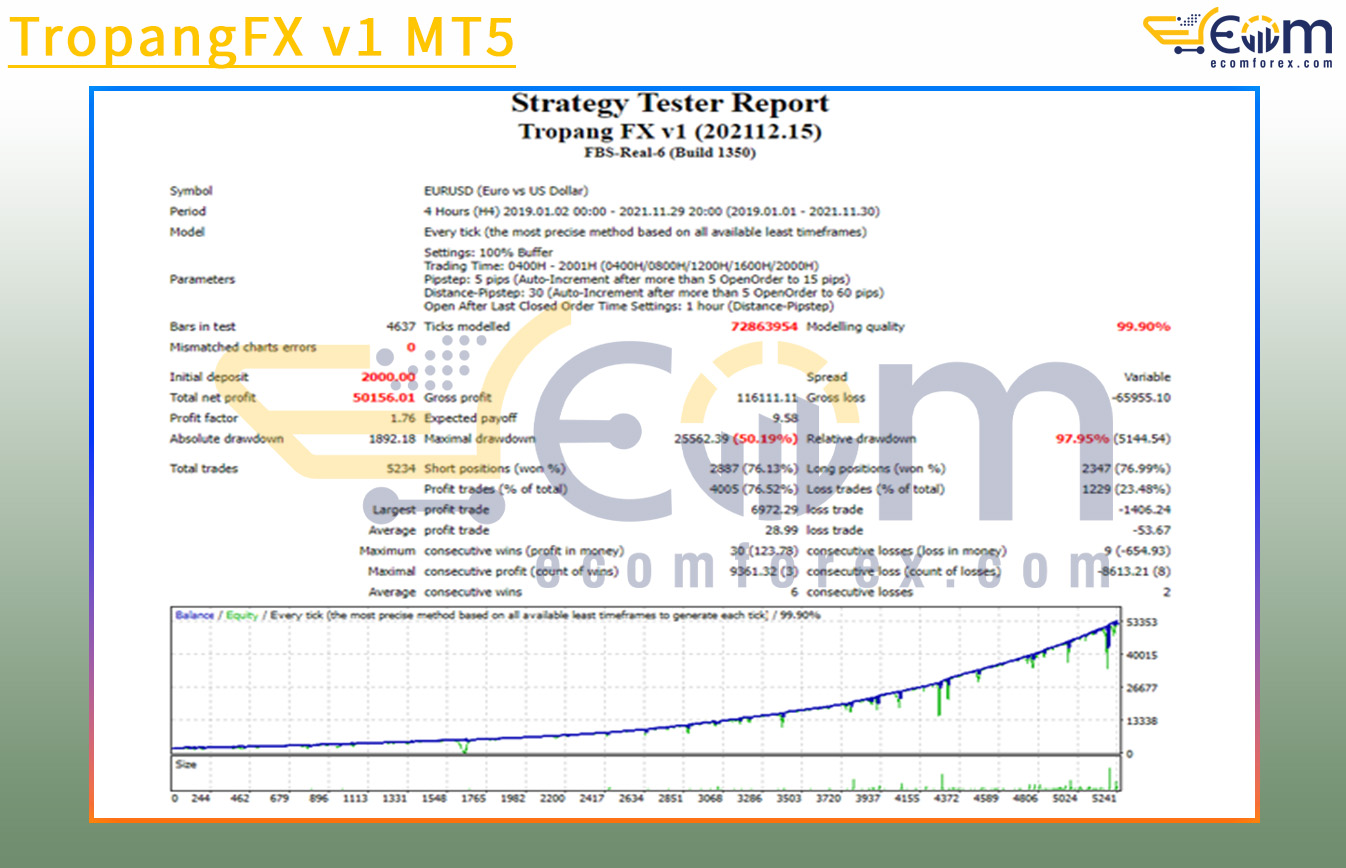Click the Absolute drawdown value 1892.18

(392, 439)
